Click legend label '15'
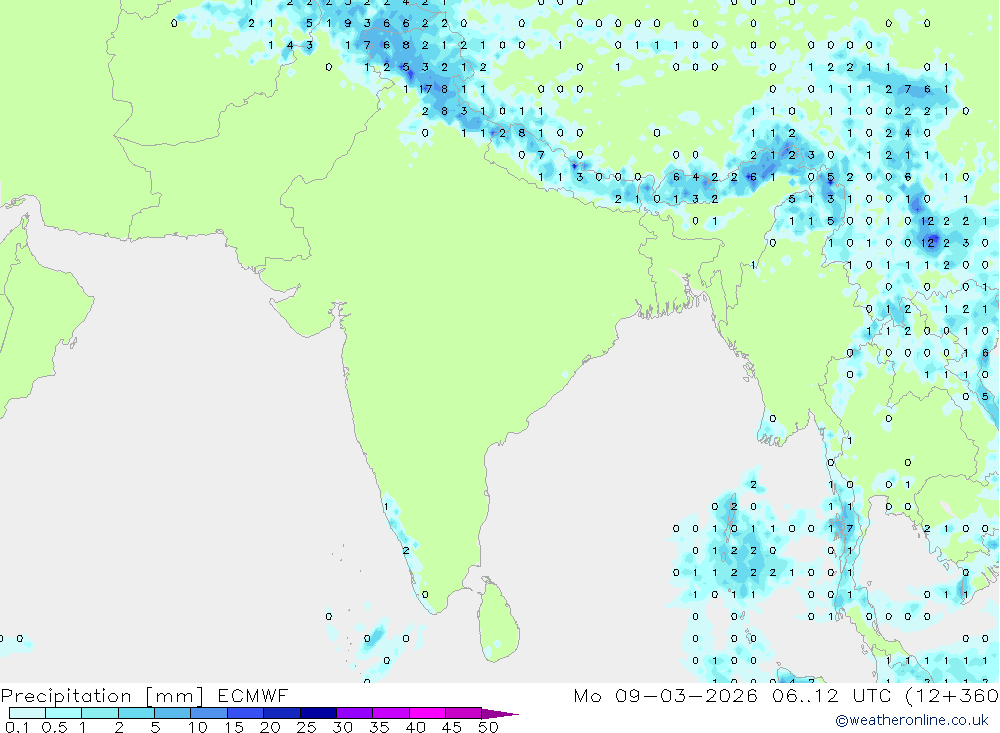The image size is (1000, 733). (x=234, y=727)
